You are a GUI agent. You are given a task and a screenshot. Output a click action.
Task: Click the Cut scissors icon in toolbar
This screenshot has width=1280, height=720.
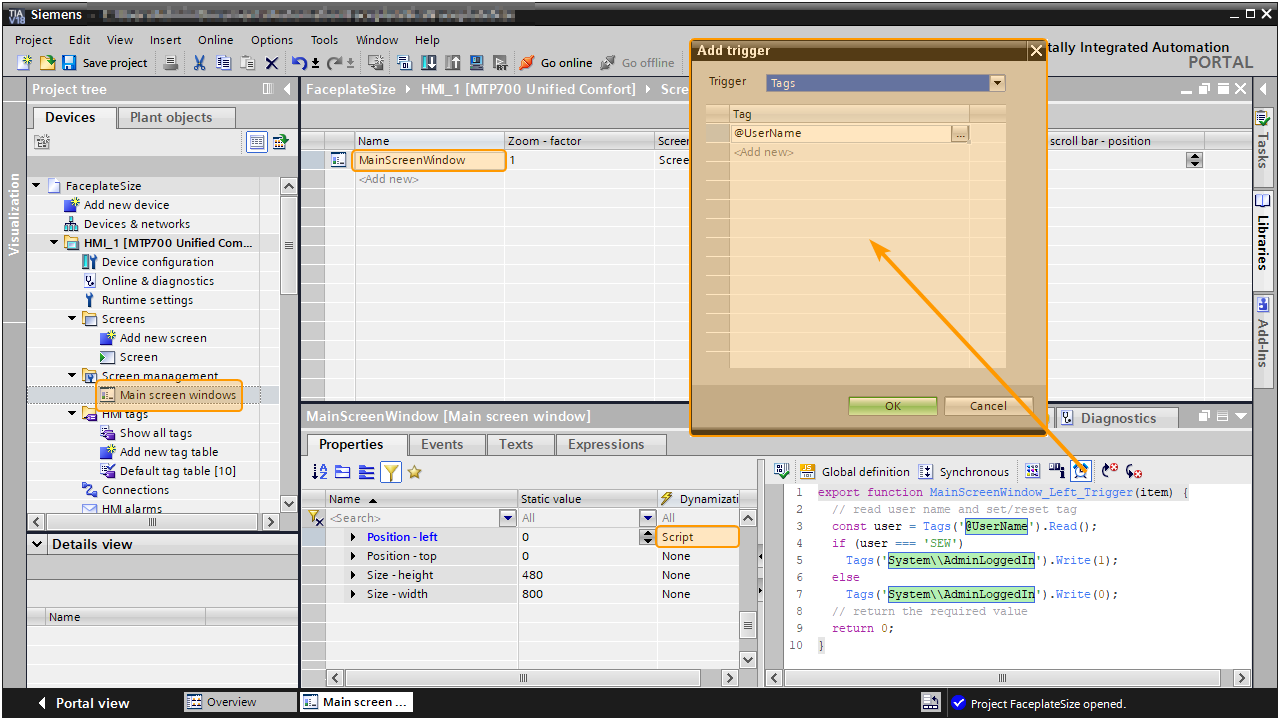point(199,63)
